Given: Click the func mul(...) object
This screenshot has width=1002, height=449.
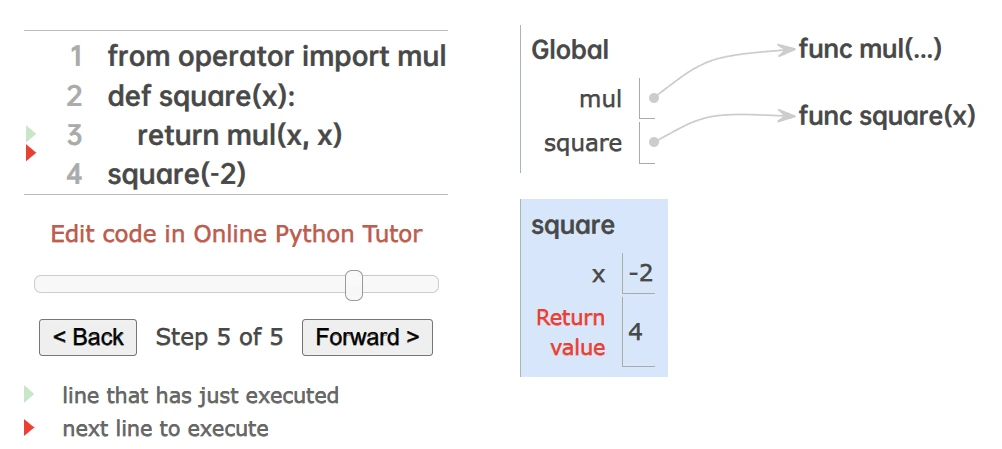Looking at the screenshot, I should 870,49.
